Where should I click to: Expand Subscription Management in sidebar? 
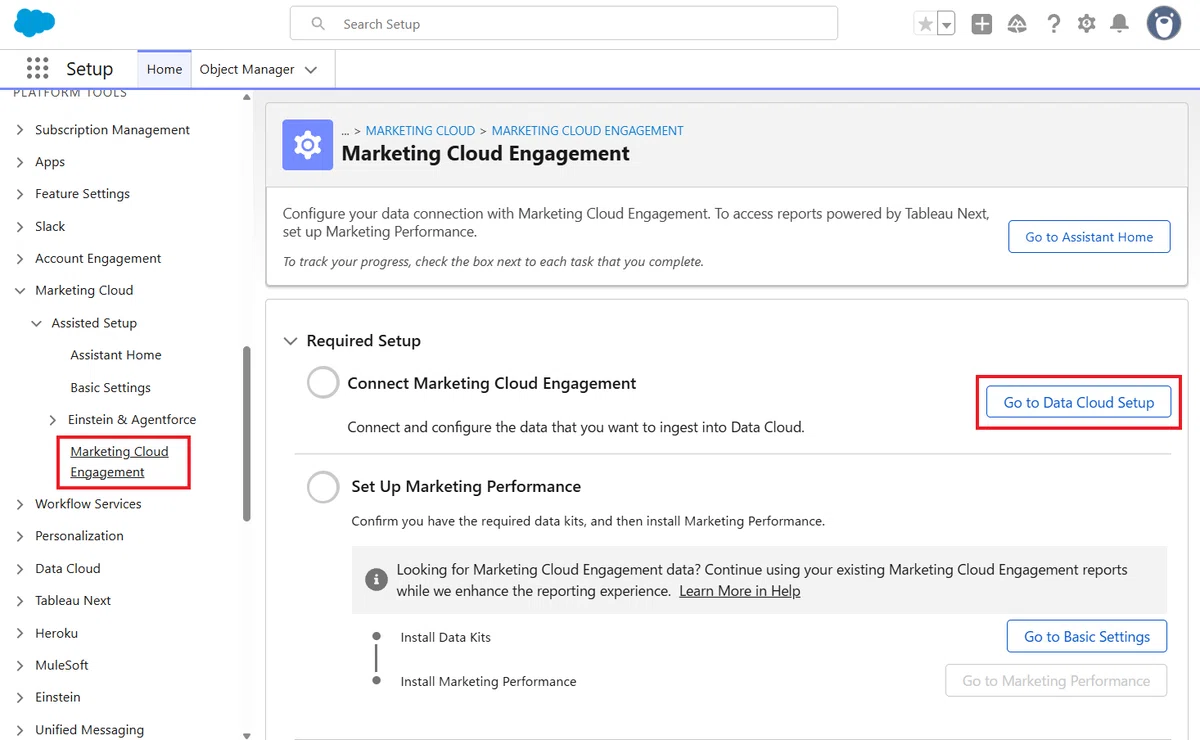click(20, 130)
